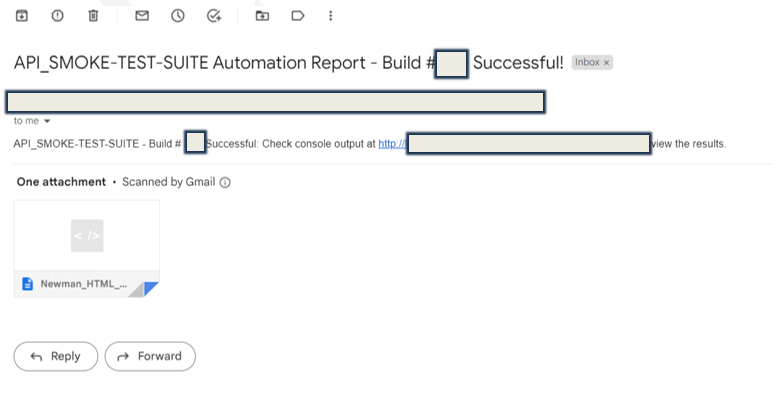Click the Forward button
Screen dimensions: 784x399
(150, 356)
